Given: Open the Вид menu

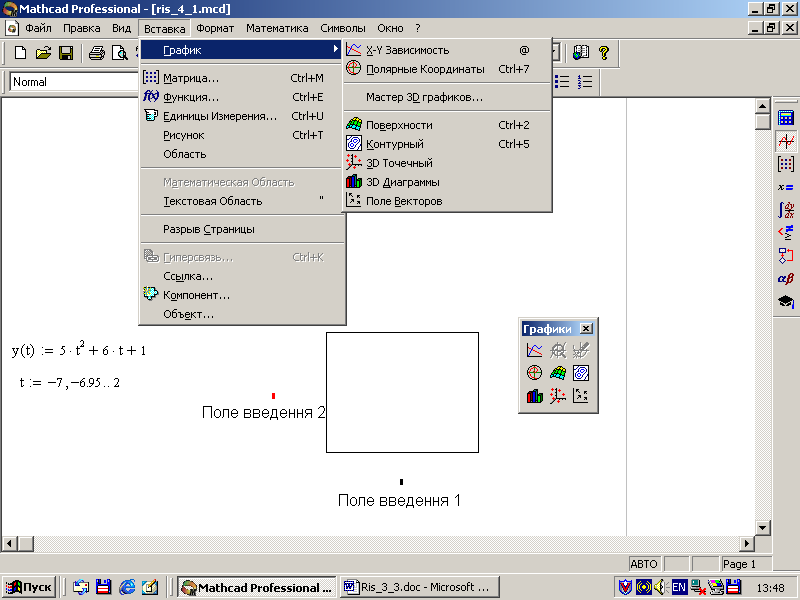Looking at the screenshot, I should click(121, 28).
